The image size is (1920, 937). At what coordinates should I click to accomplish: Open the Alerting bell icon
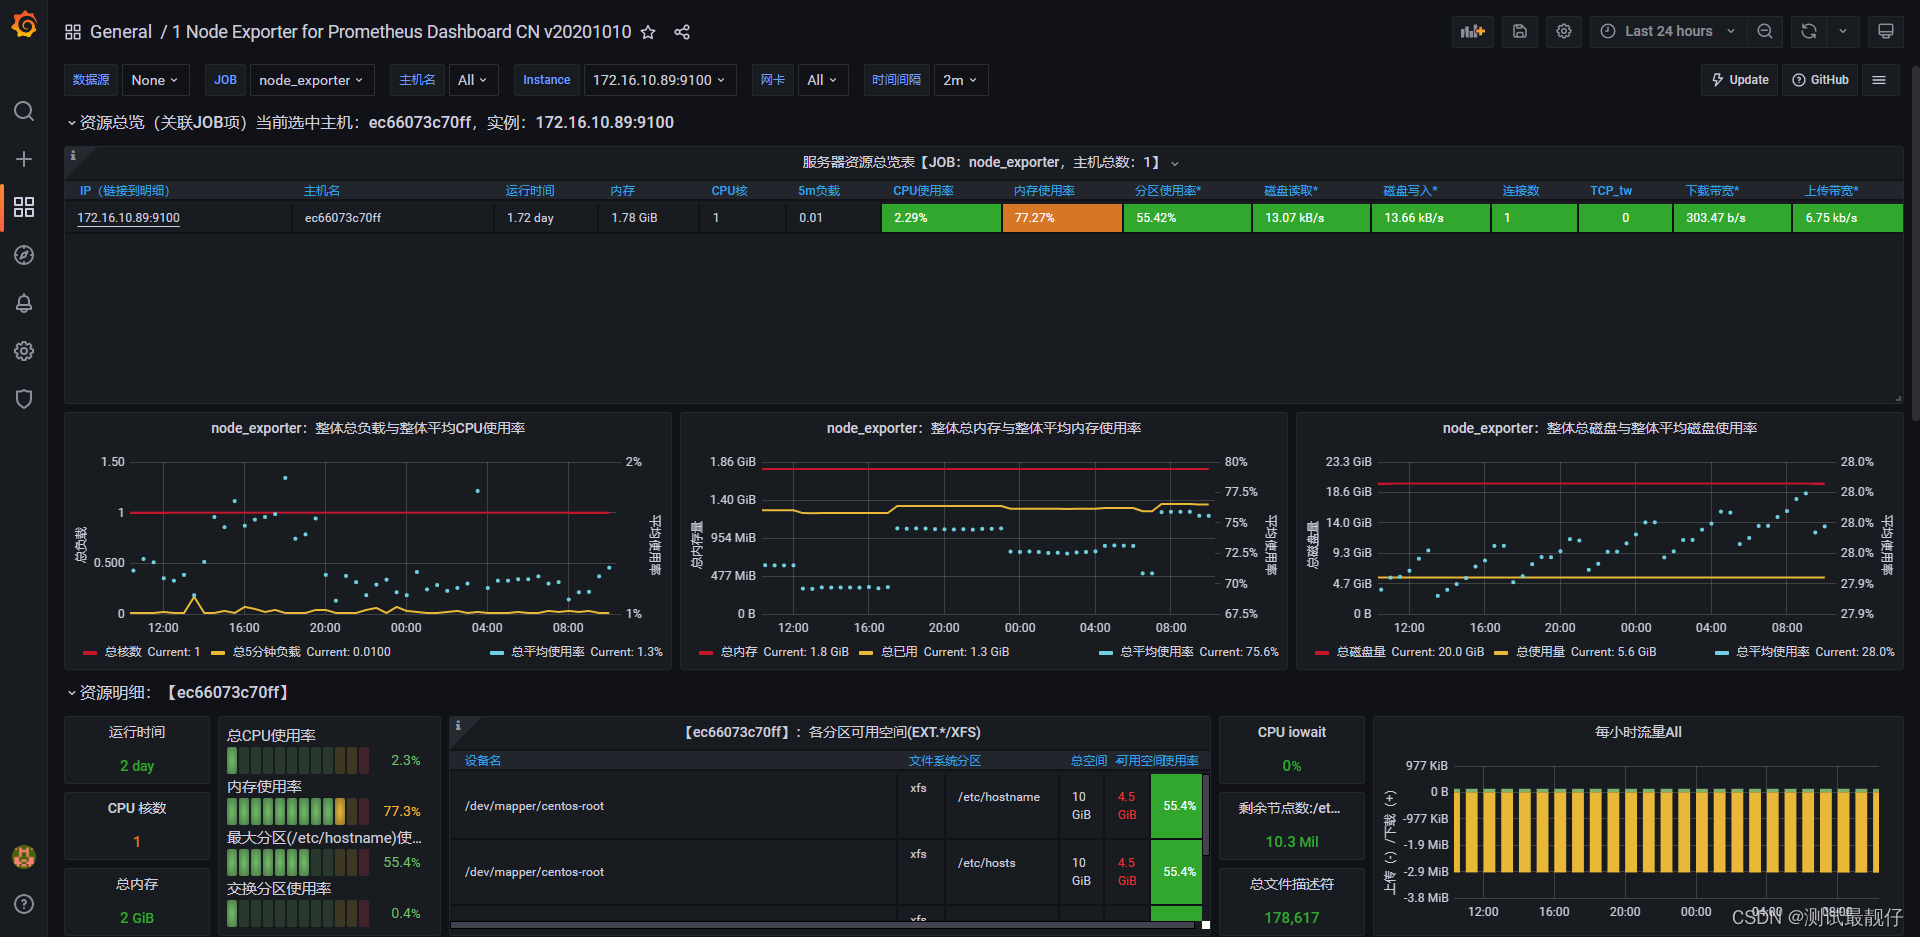coord(24,303)
